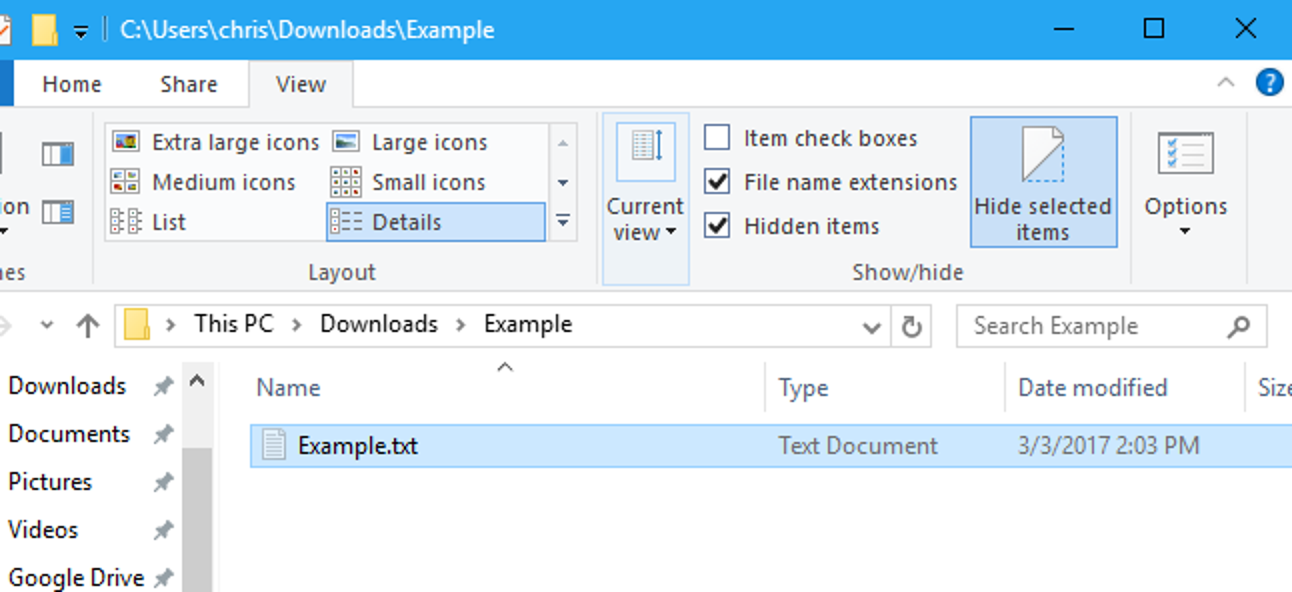Choose Medium icons view
Image resolution: width=1292 pixels, height=592 pixels.
point(204,182)
